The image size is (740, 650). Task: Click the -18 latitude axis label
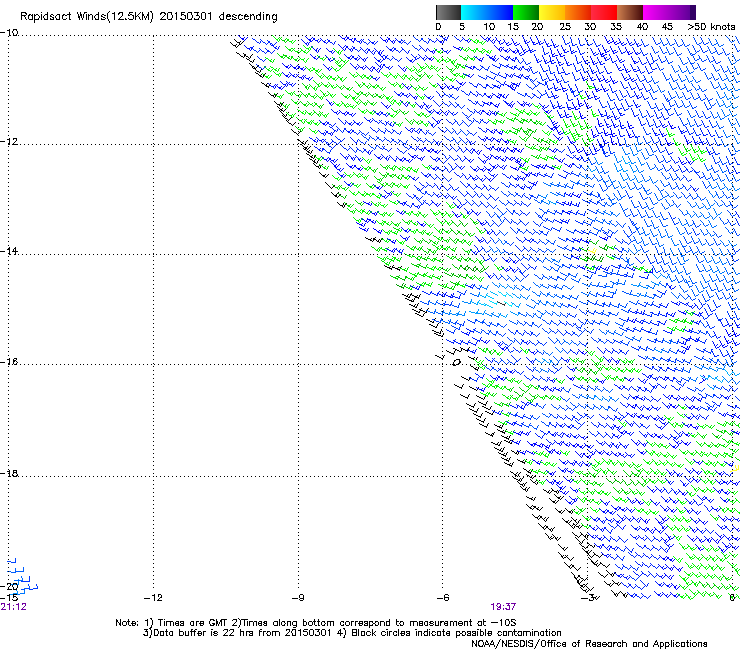click(9, 473)
